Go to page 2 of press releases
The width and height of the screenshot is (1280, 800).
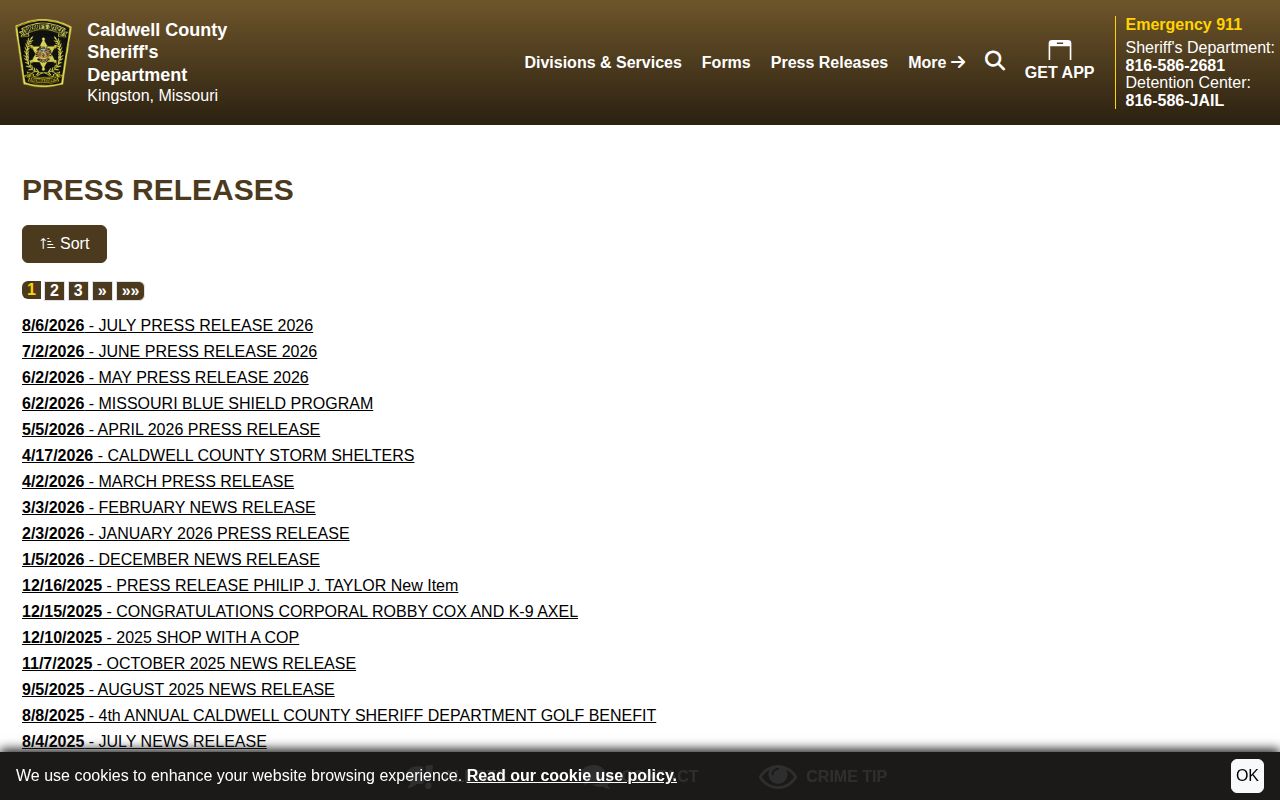pyautogui.click(x=54, y=291)
